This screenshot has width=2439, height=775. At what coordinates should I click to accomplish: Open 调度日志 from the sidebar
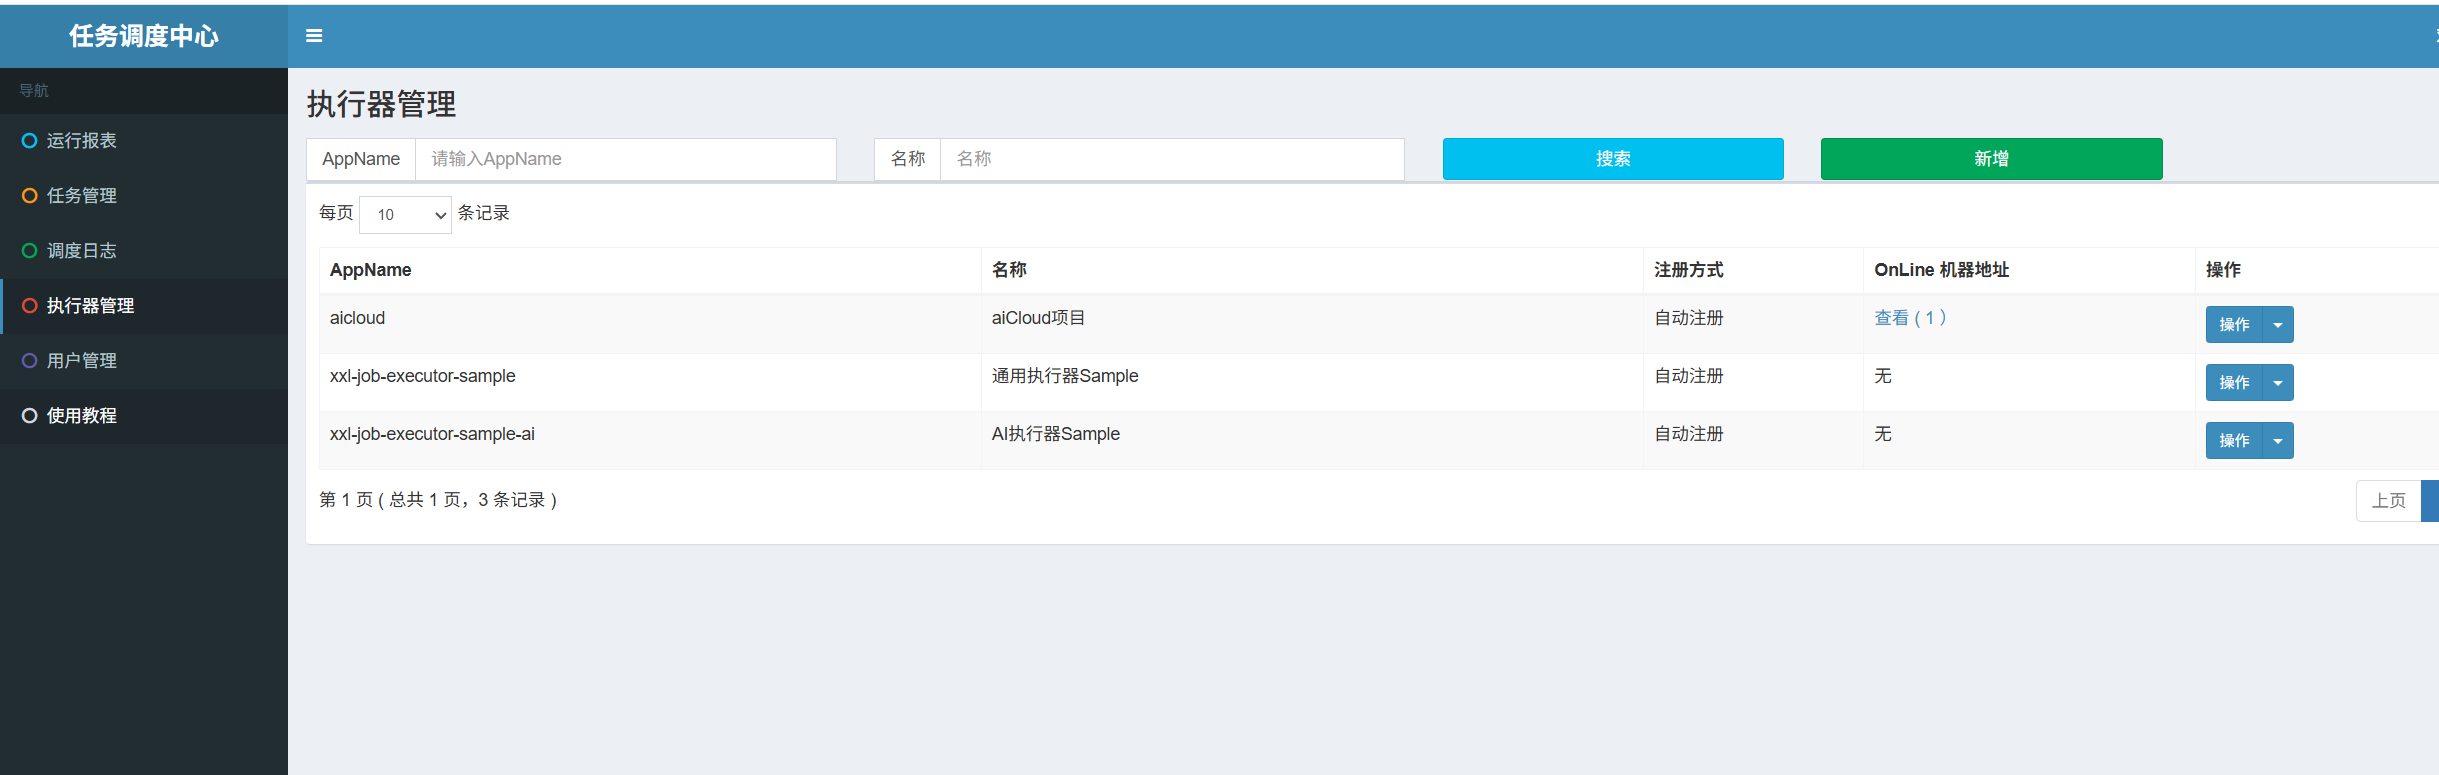144,251
